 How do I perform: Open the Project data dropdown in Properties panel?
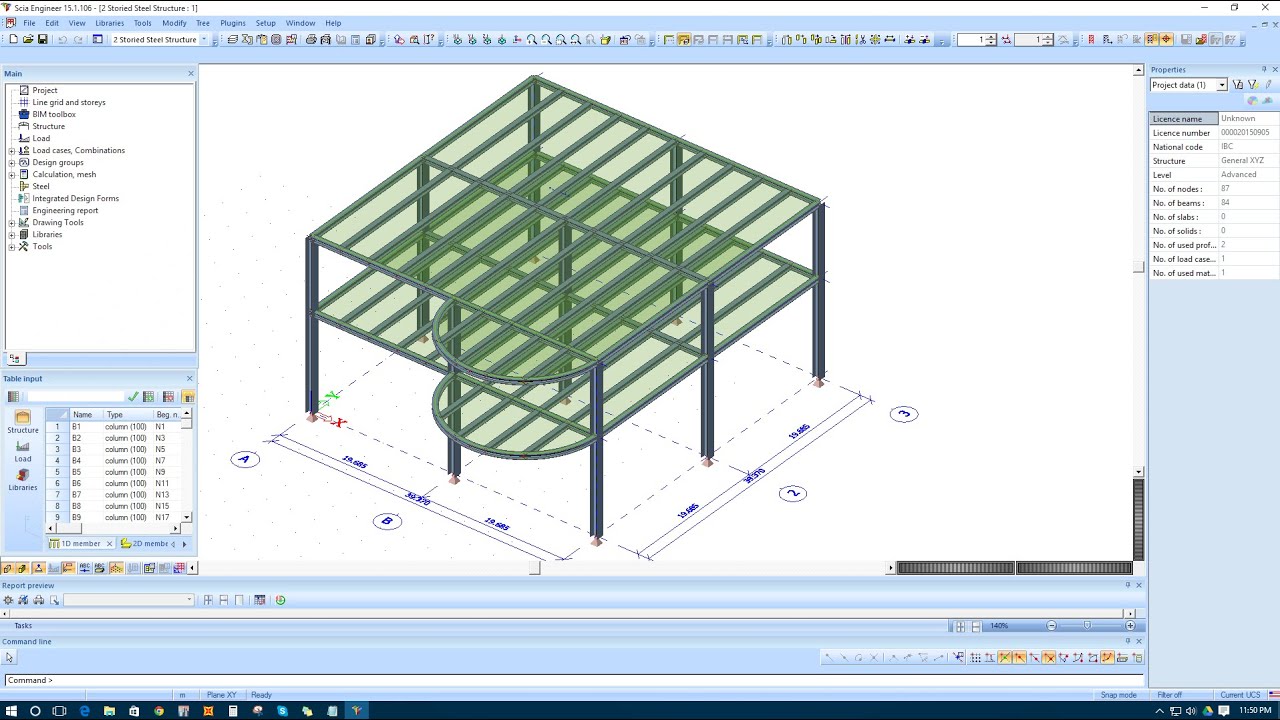[x=1221, y=84]
